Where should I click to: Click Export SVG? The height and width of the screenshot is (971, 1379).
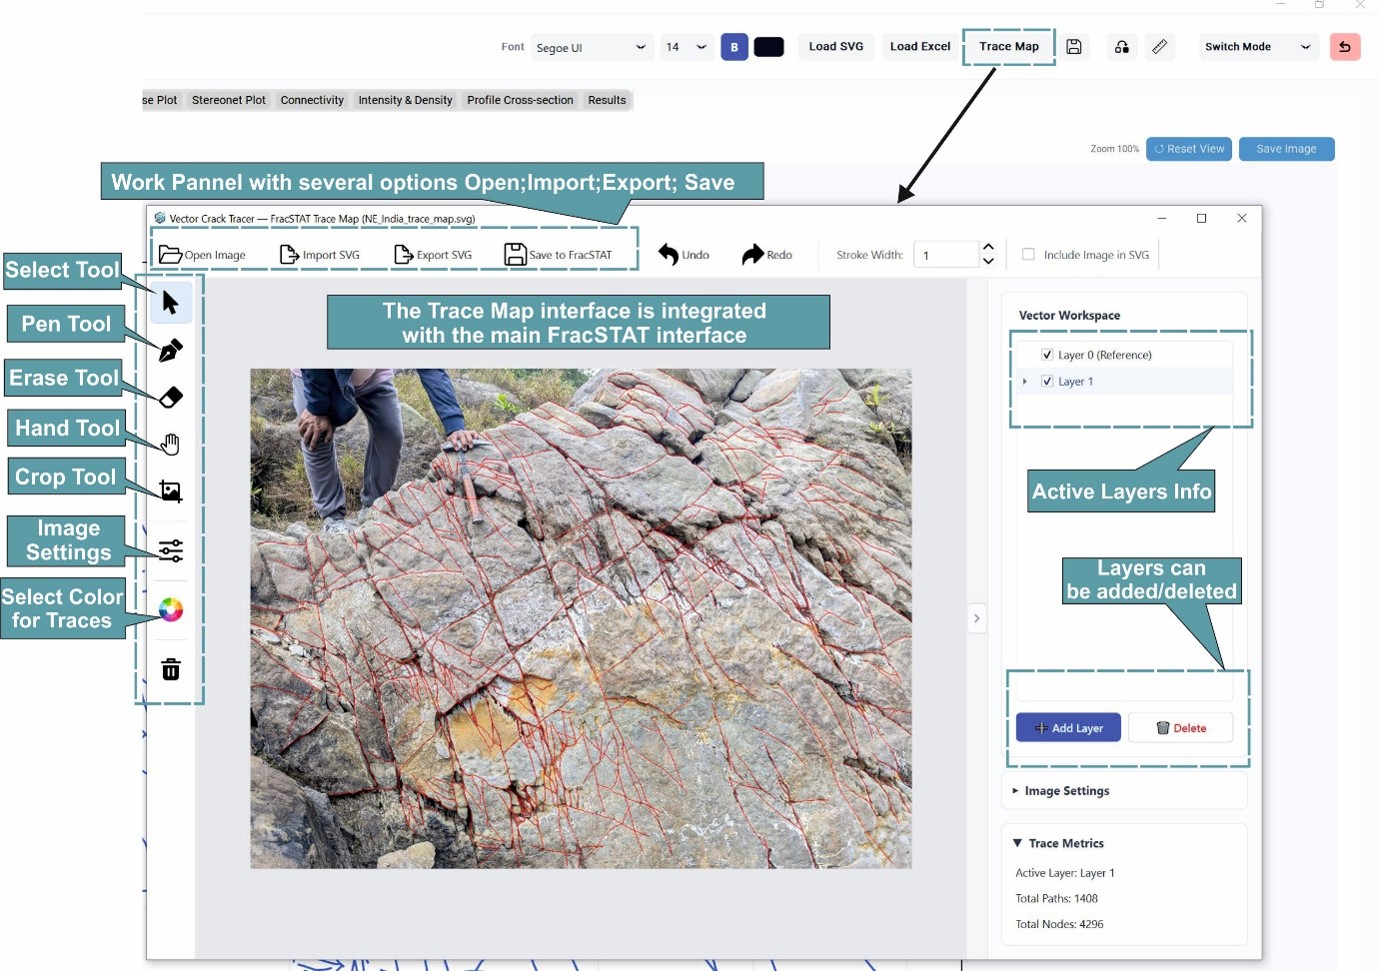click(433, 255)
